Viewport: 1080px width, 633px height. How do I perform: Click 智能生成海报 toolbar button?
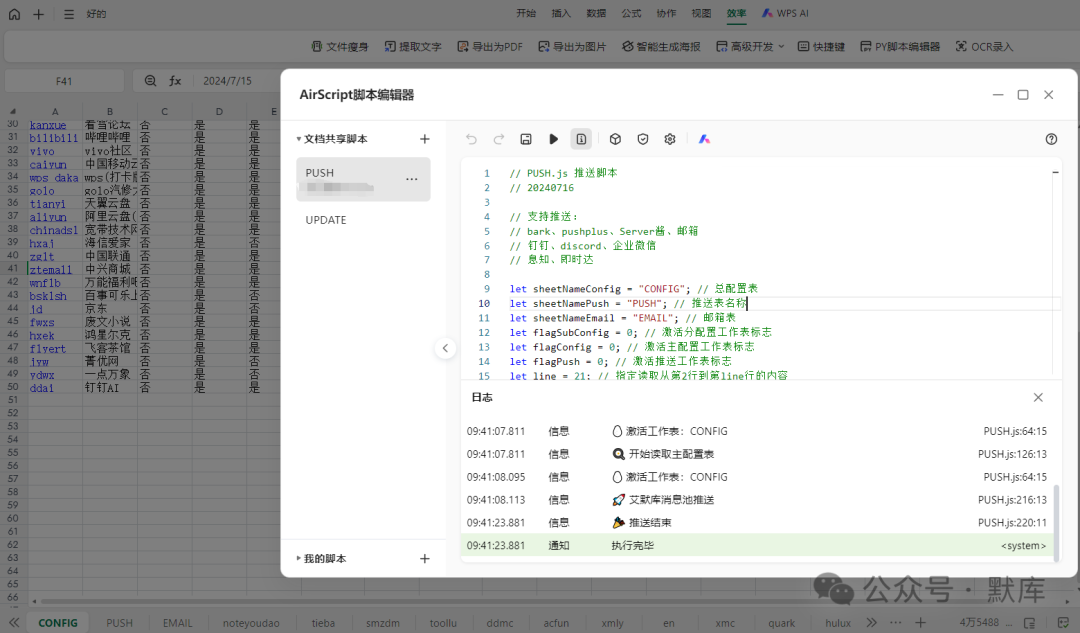click(661, 47)
